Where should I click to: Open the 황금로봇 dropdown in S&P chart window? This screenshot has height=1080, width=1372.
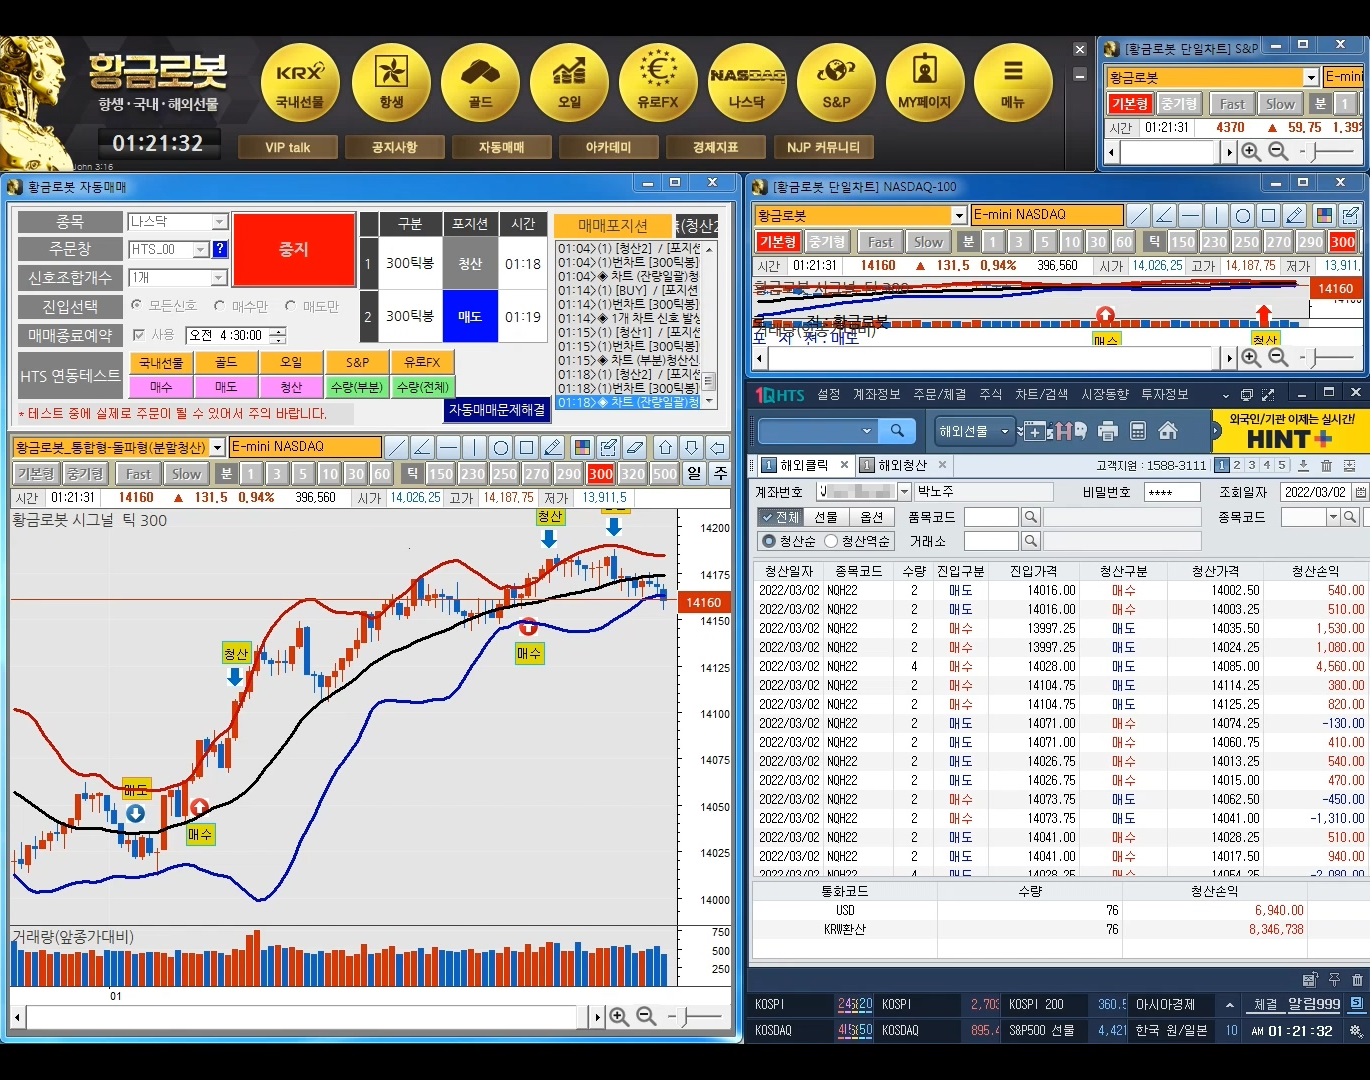coord(1311,77)
